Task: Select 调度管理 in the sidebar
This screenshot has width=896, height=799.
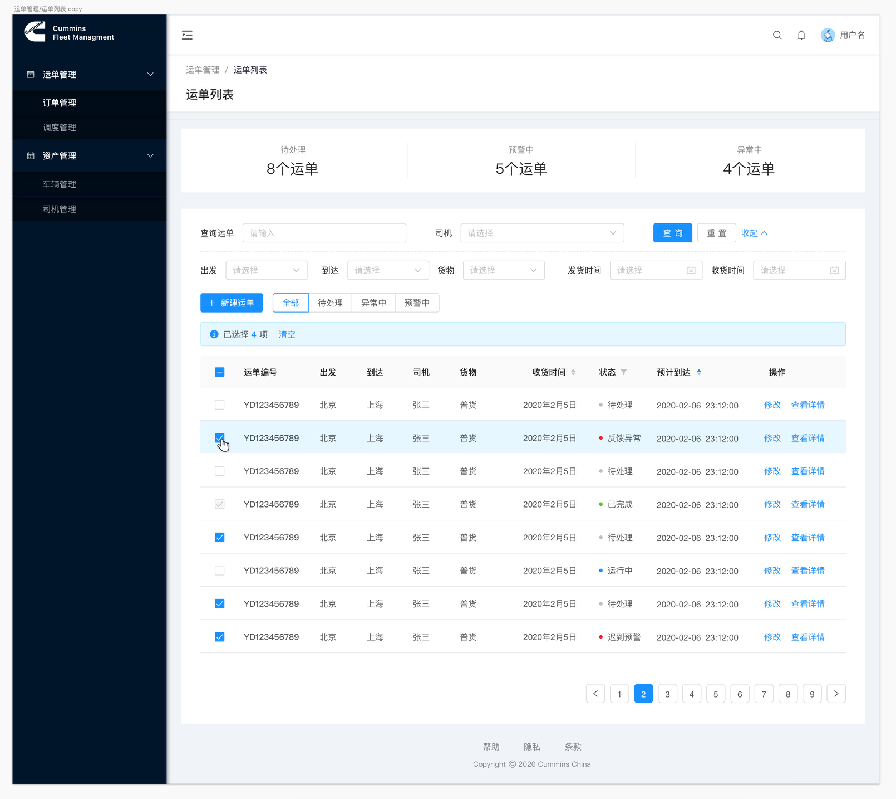Action: coord(59,128)
